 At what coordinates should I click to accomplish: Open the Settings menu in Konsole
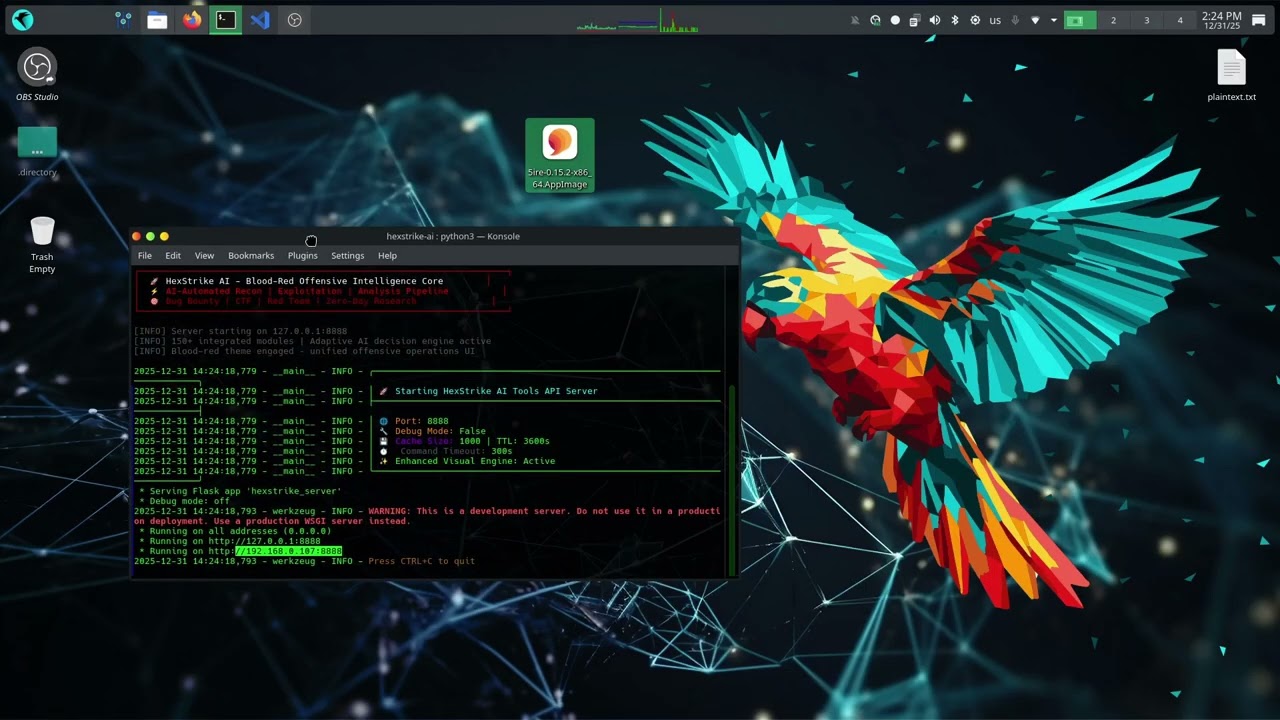pos(348,256)
